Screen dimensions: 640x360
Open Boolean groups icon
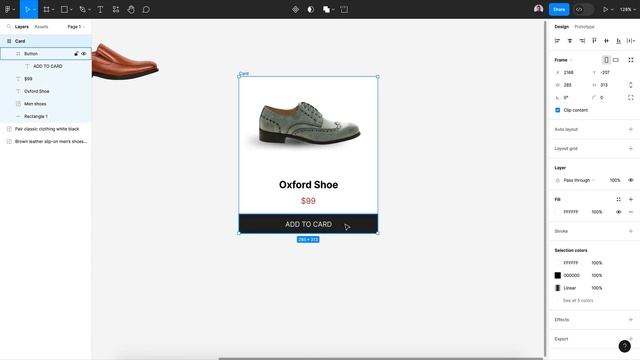pos(326,9)
